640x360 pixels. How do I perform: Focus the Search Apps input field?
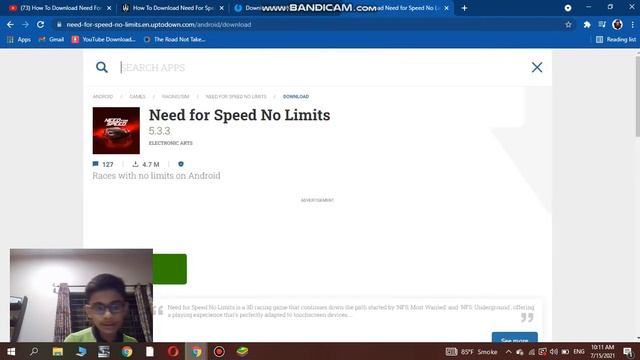click(318, 67)
